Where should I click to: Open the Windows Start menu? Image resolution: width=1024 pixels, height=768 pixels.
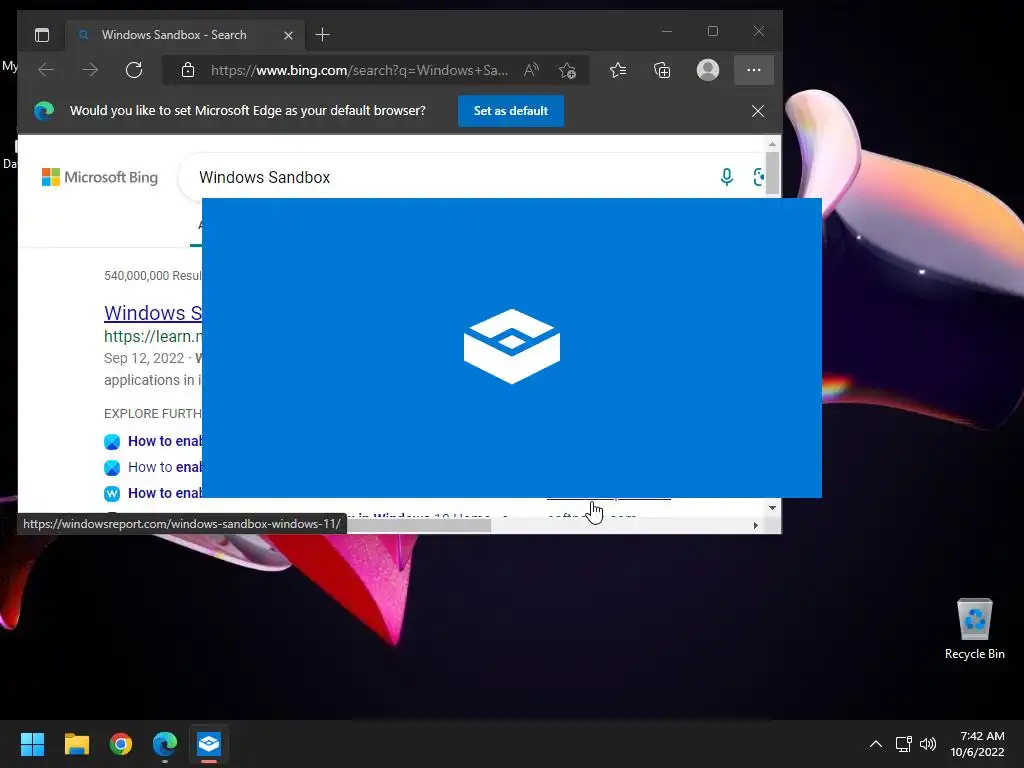click(32, 744)
